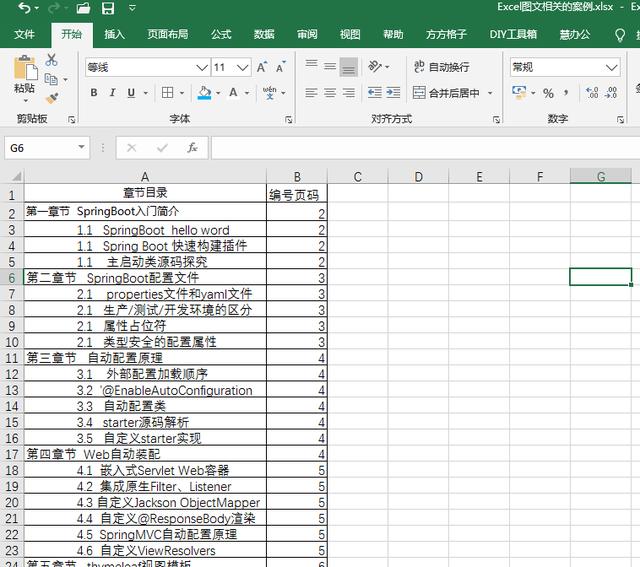Viewport: 640px width, 567px height.
Task: Select cell 第二章节 SpringBoot配置文件
Action: [145, 278]
